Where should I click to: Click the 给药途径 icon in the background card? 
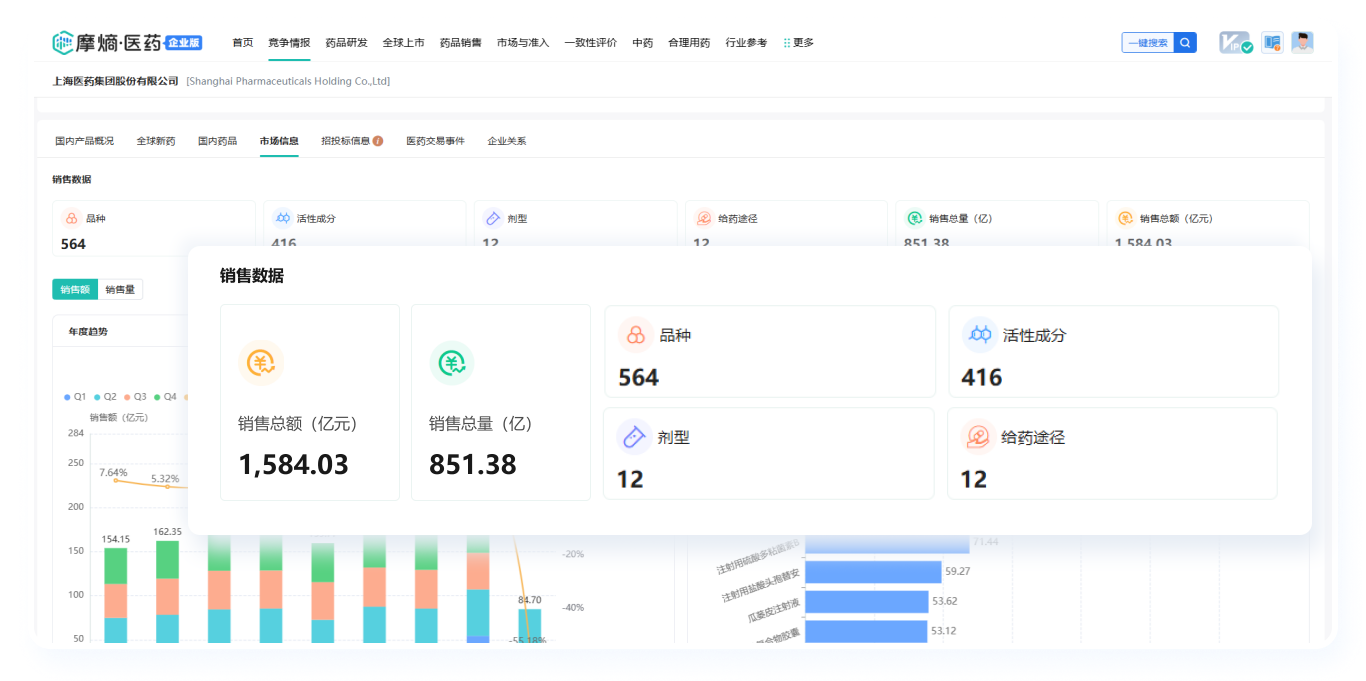pos(703,218)
